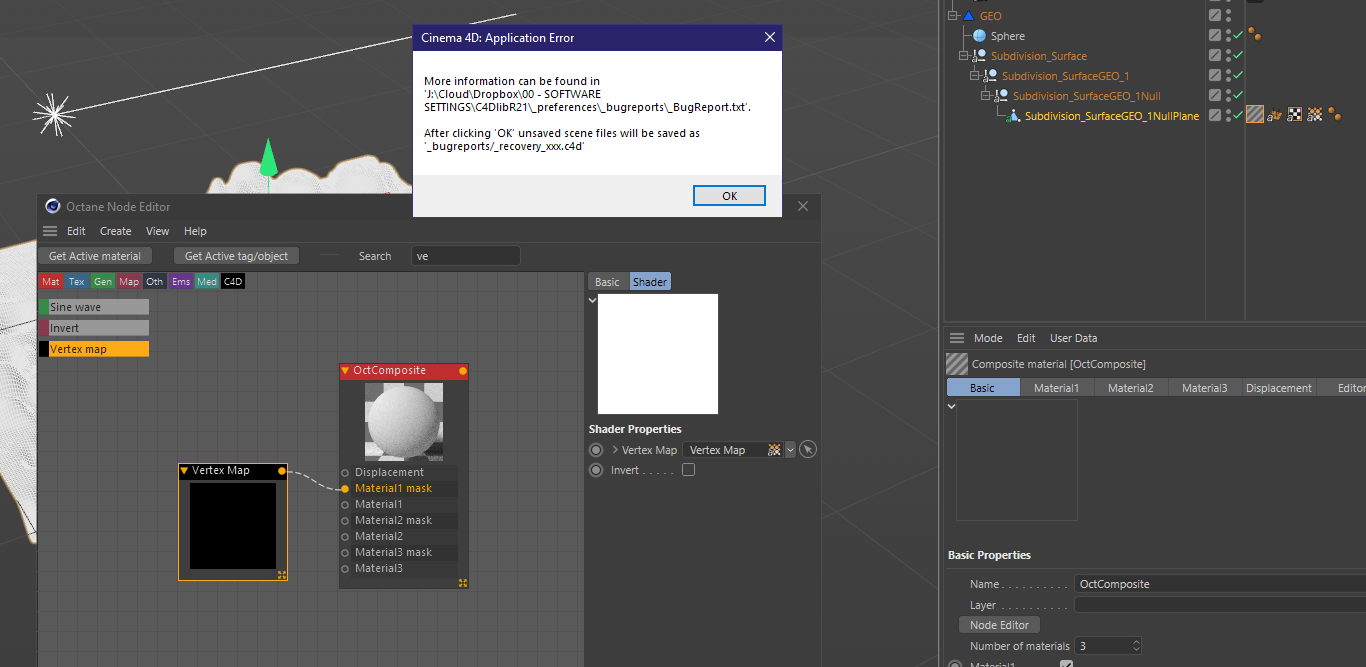Click the Name field with OctComposite
Viewport: 1366px width, 667px height.
click(1220, 584)
